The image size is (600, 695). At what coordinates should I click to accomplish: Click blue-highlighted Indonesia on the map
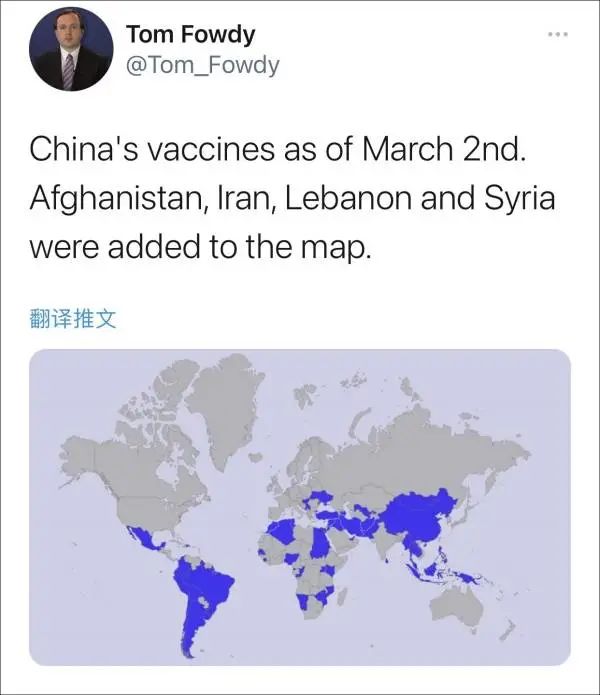pyautogui.click(x=443, y=574)
